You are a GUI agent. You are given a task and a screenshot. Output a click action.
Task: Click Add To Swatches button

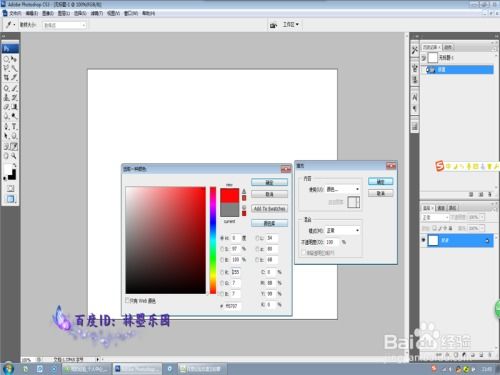(269, 209)
